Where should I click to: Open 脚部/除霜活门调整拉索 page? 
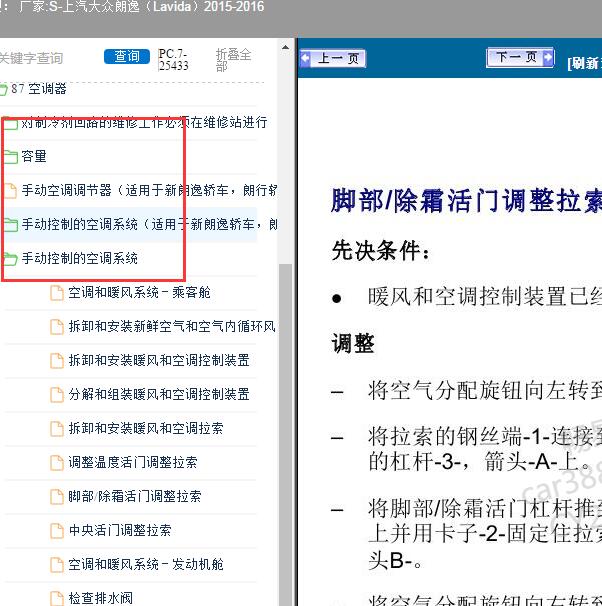135,496
